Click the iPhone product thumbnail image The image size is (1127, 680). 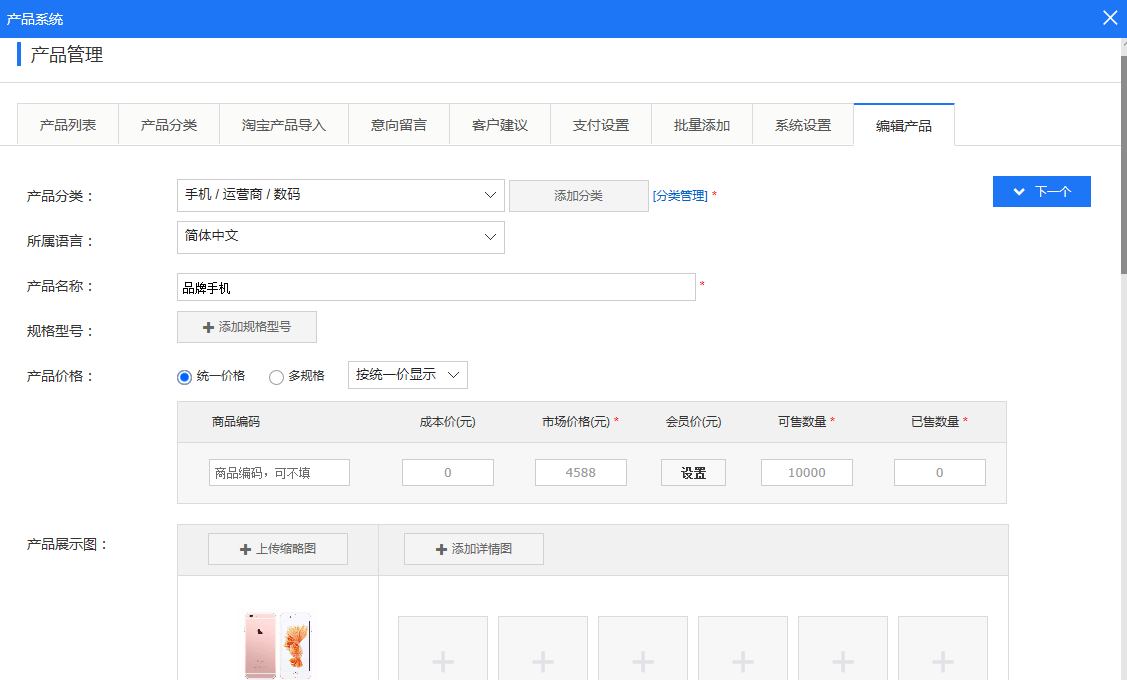click(280, 645)
